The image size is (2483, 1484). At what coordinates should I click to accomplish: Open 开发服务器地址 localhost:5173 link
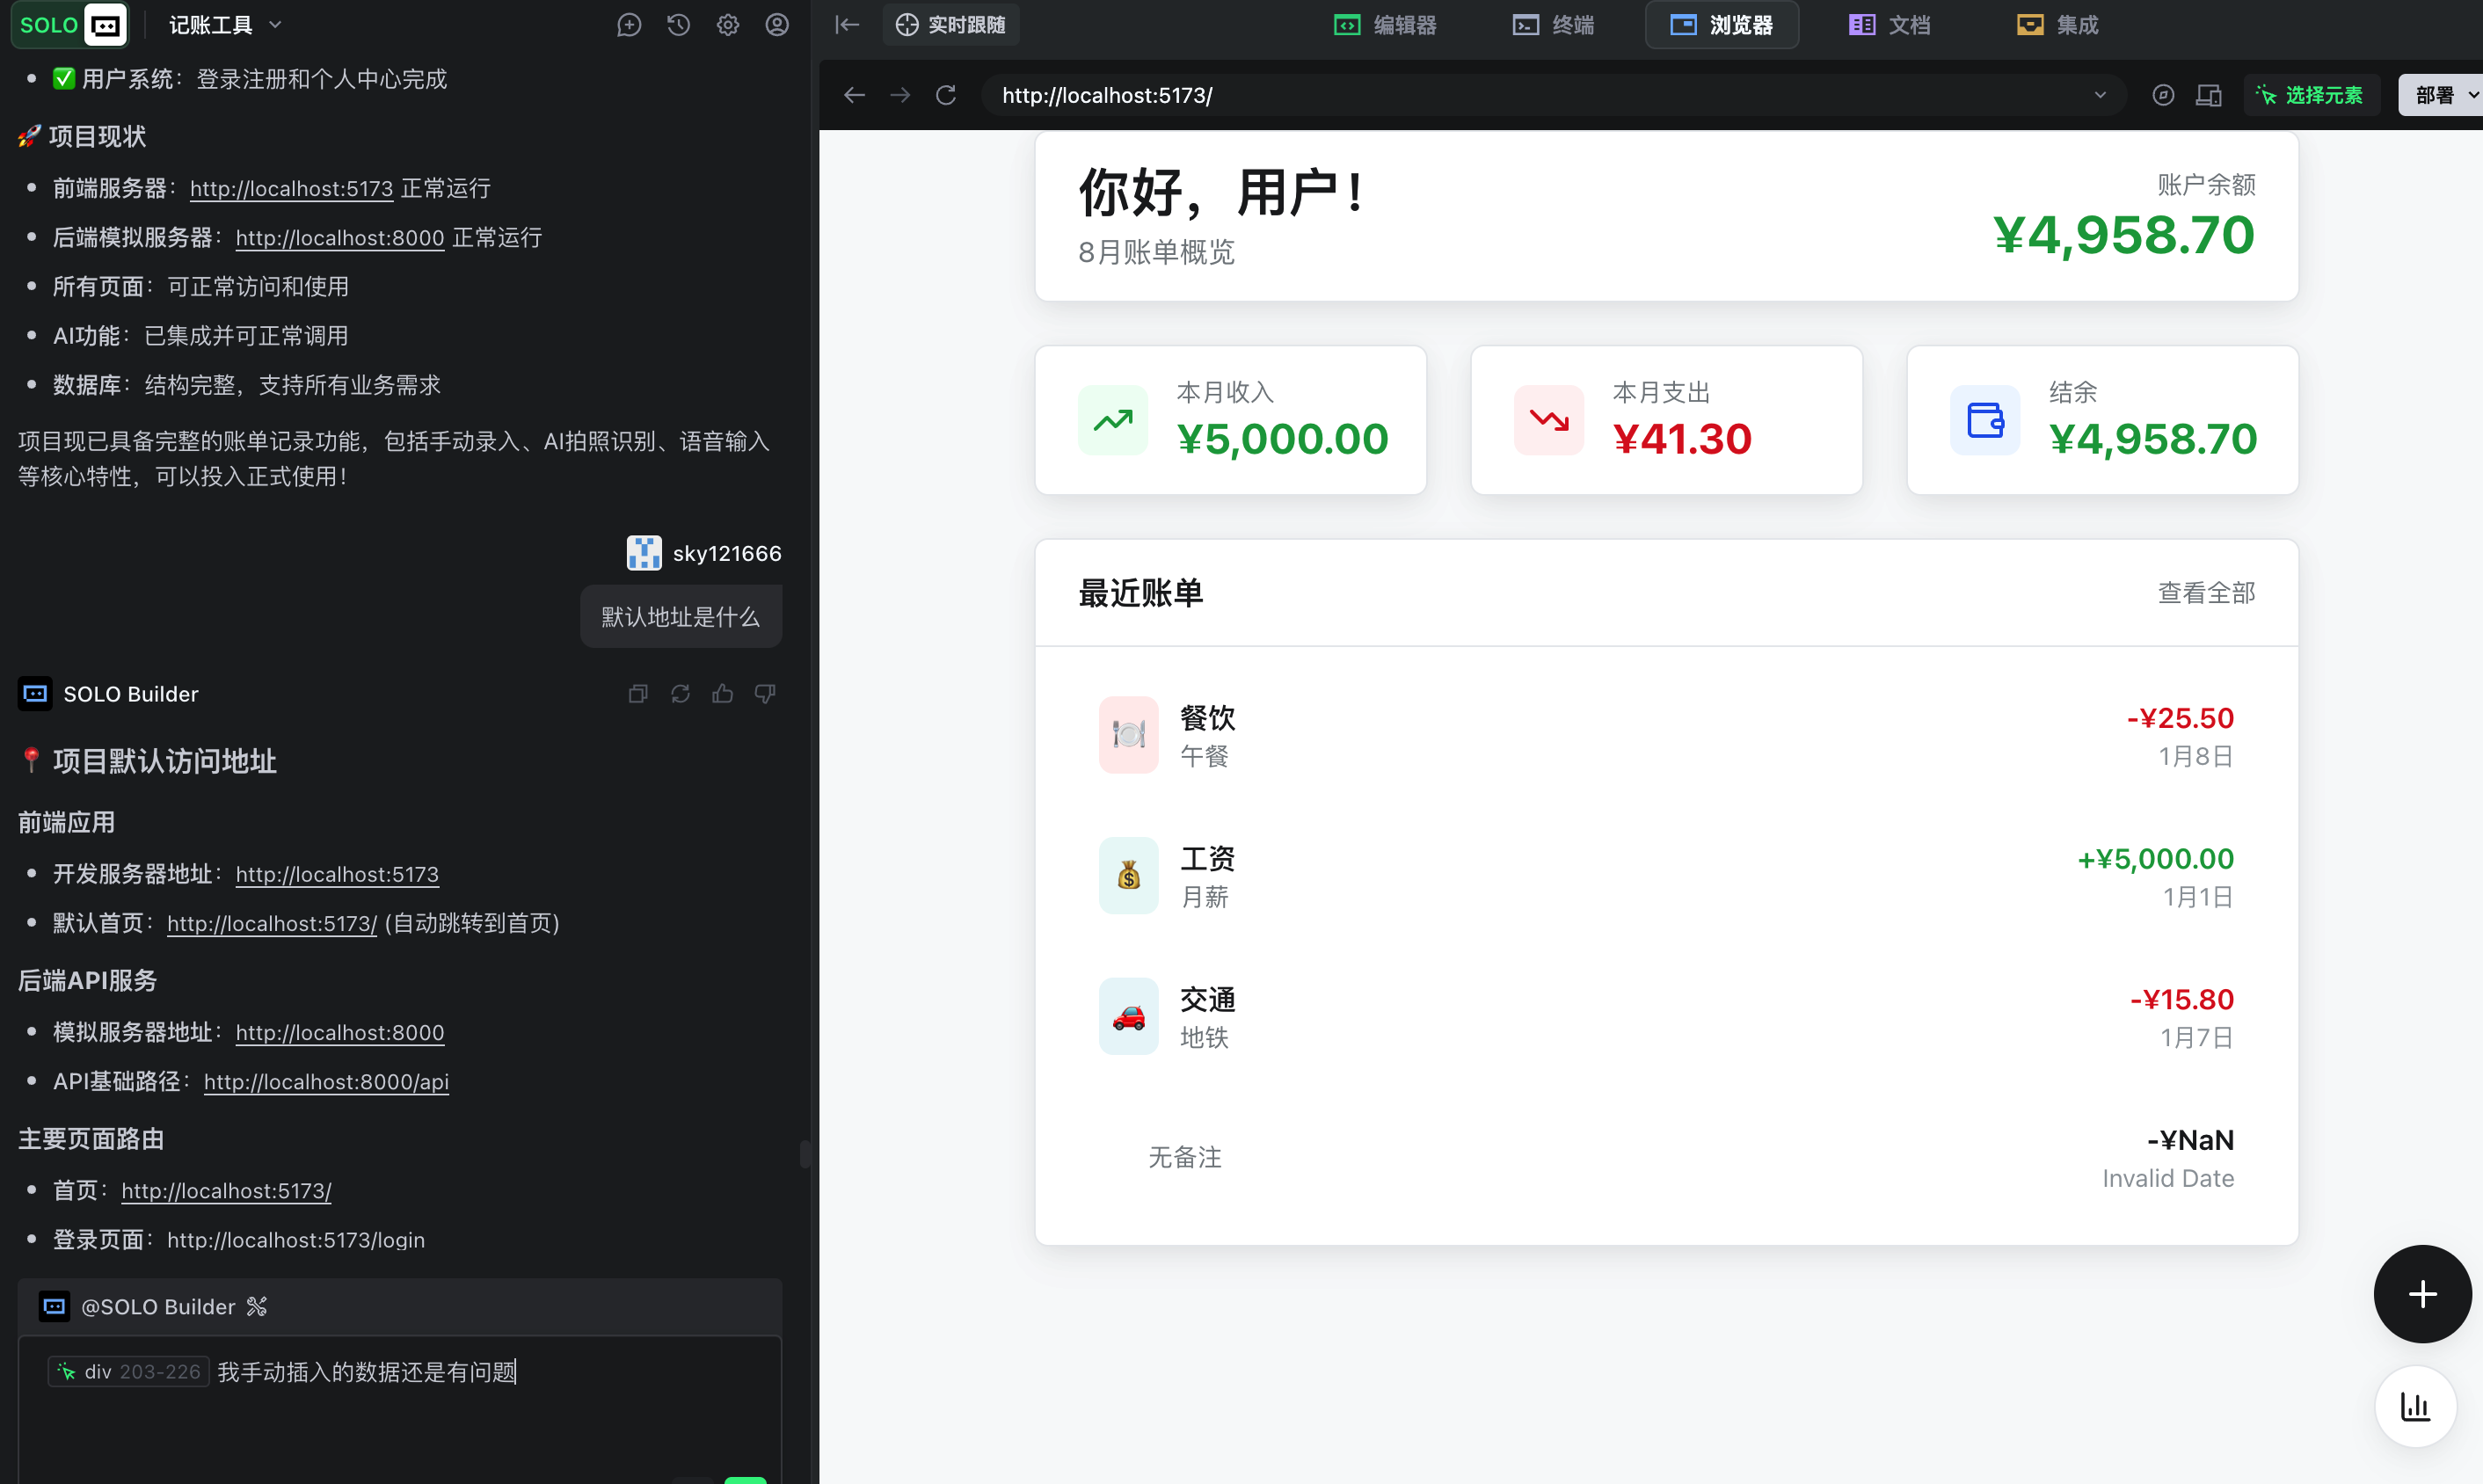tap(337, 874)
